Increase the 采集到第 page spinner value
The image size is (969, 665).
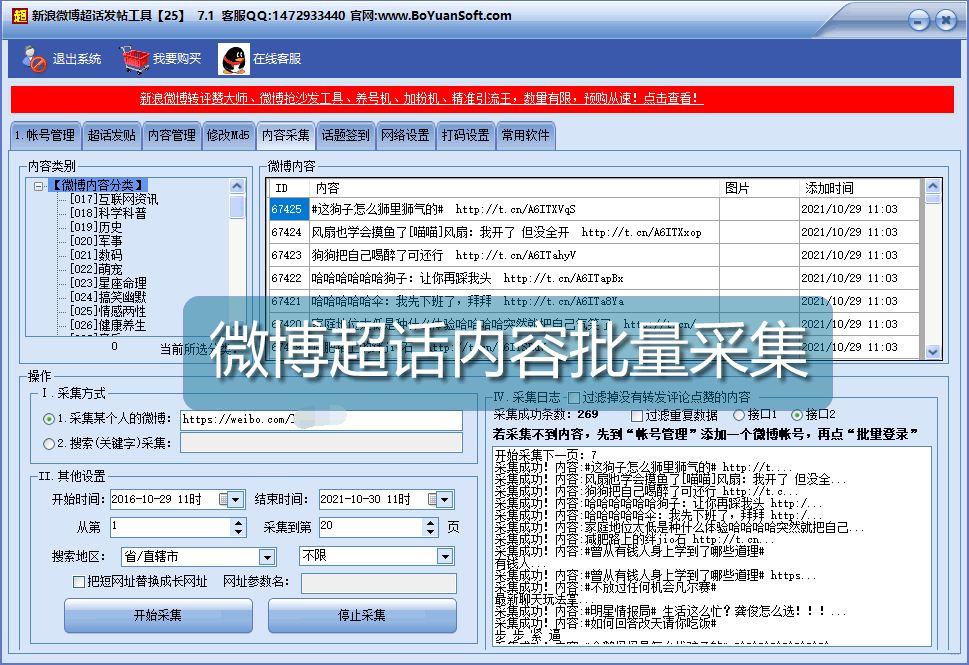tap(431, 523)
